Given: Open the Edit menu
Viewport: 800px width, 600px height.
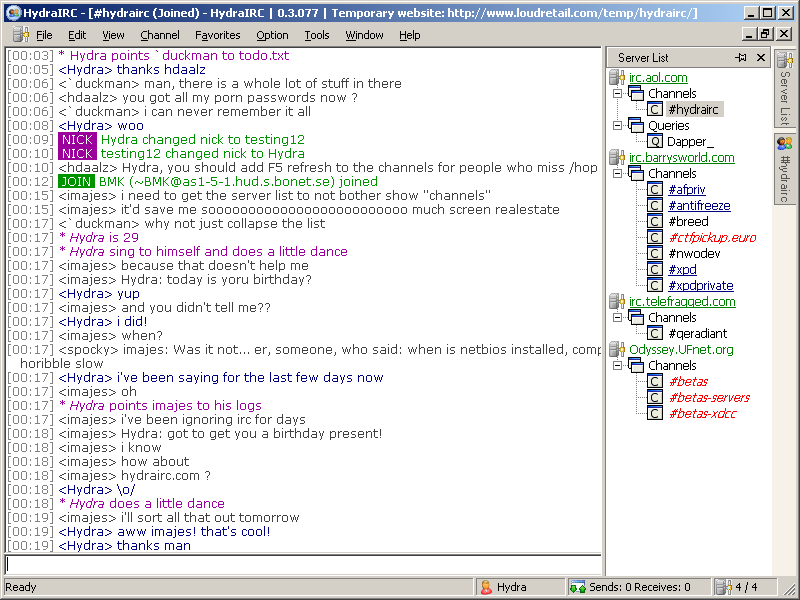Looking at the screenshot, I should point(77,35).
